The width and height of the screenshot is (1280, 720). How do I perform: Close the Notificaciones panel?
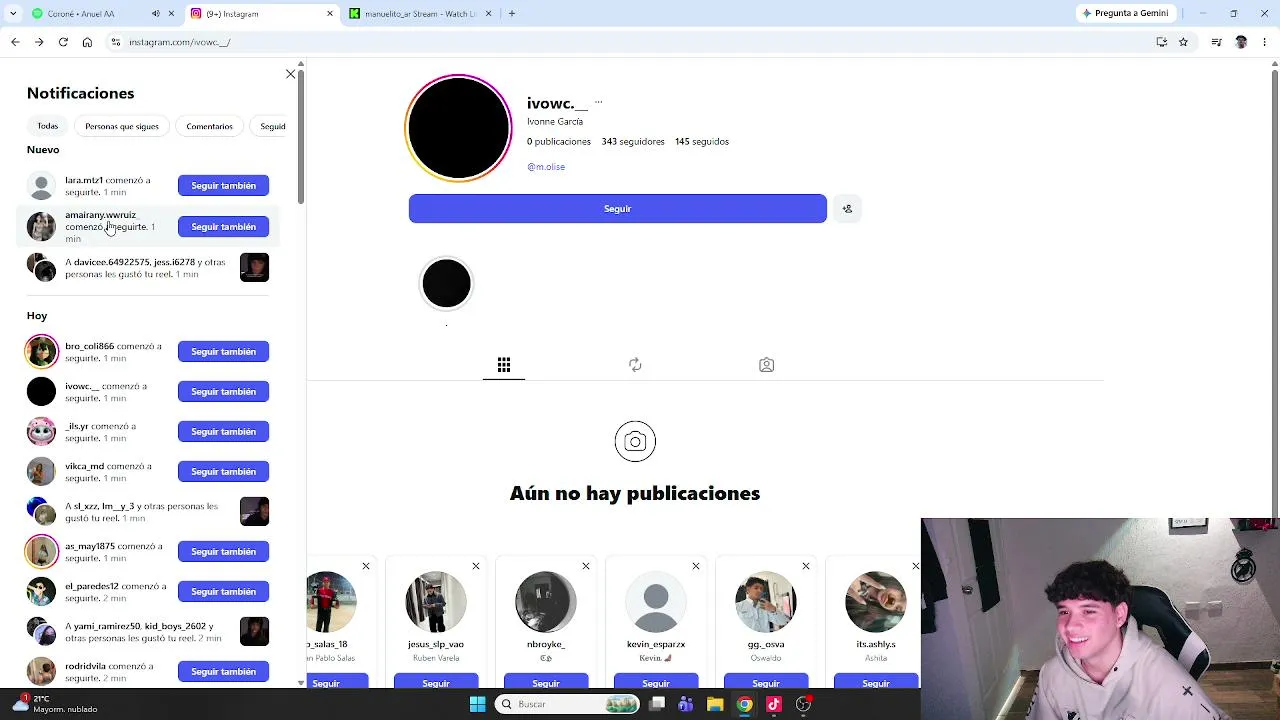click(x=290, y=74)
